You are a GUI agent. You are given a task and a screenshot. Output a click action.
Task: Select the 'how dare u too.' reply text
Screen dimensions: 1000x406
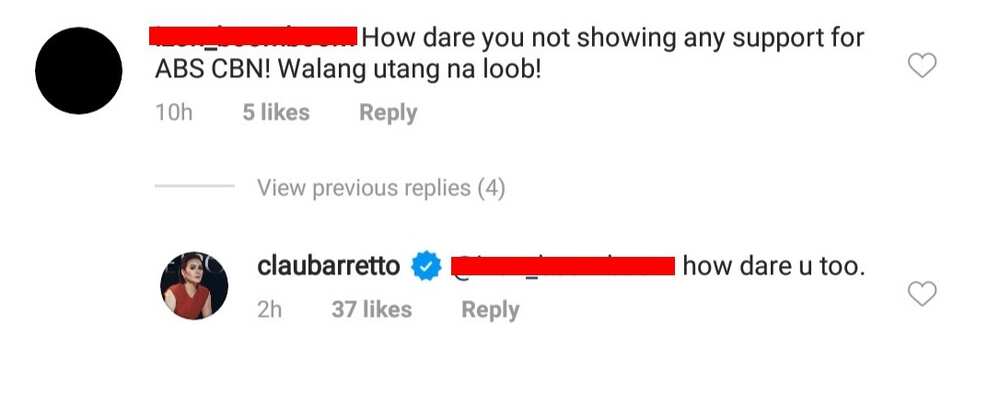click(x=774, y=266)
